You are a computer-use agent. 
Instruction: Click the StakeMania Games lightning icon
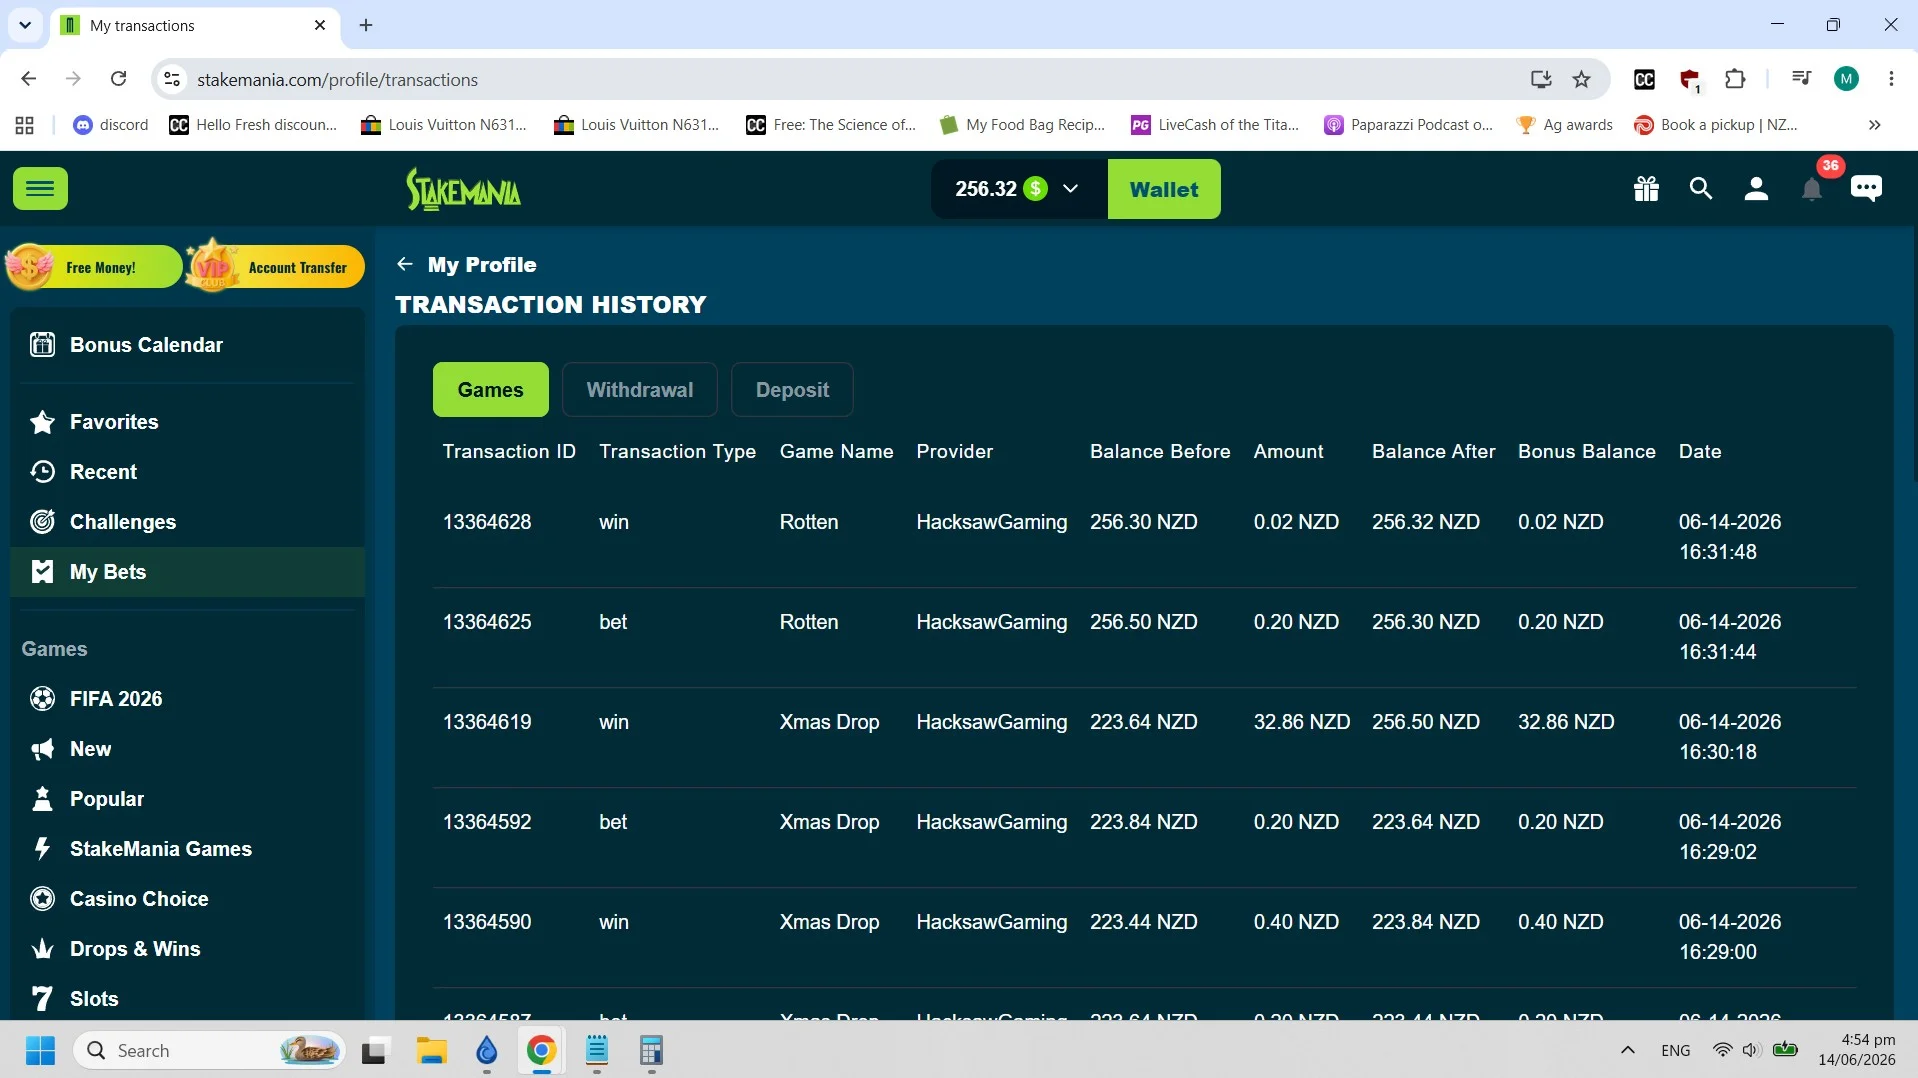pos(42,849)
